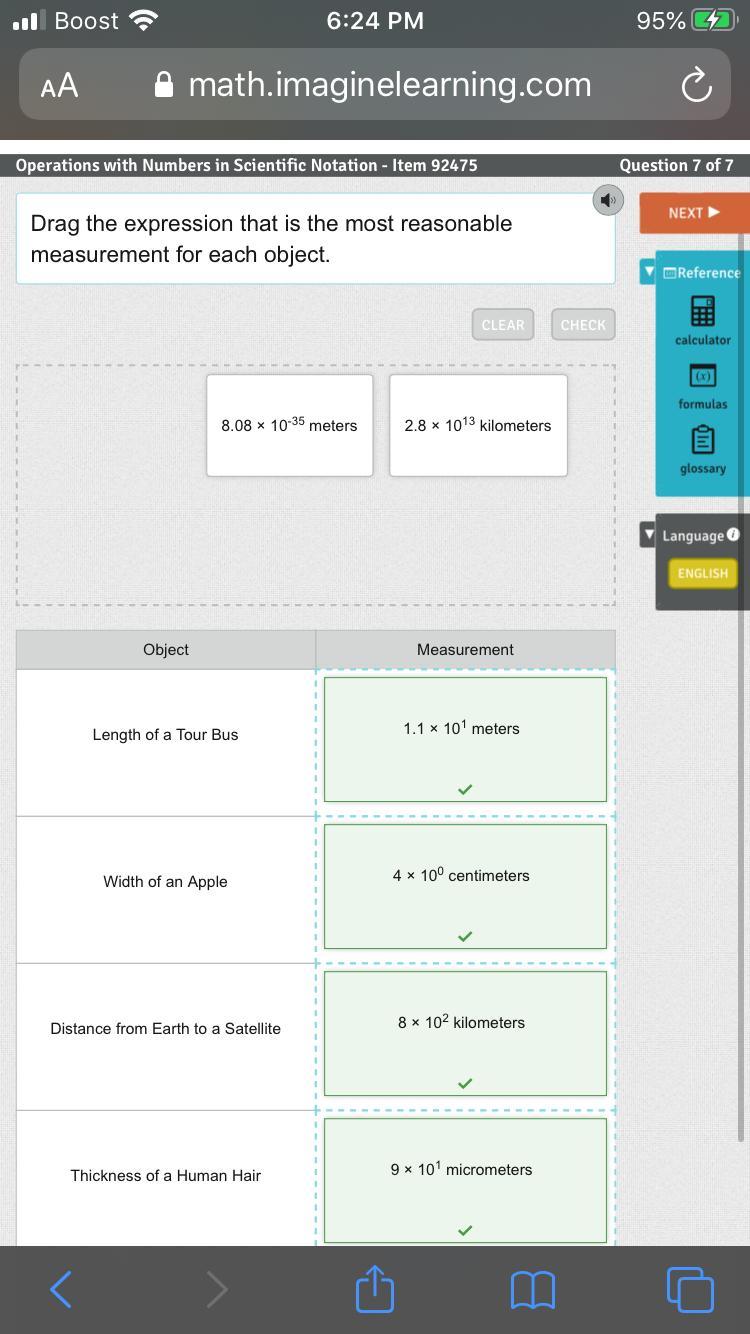Tap the 6:24 PM clock

tap(375, 21)
